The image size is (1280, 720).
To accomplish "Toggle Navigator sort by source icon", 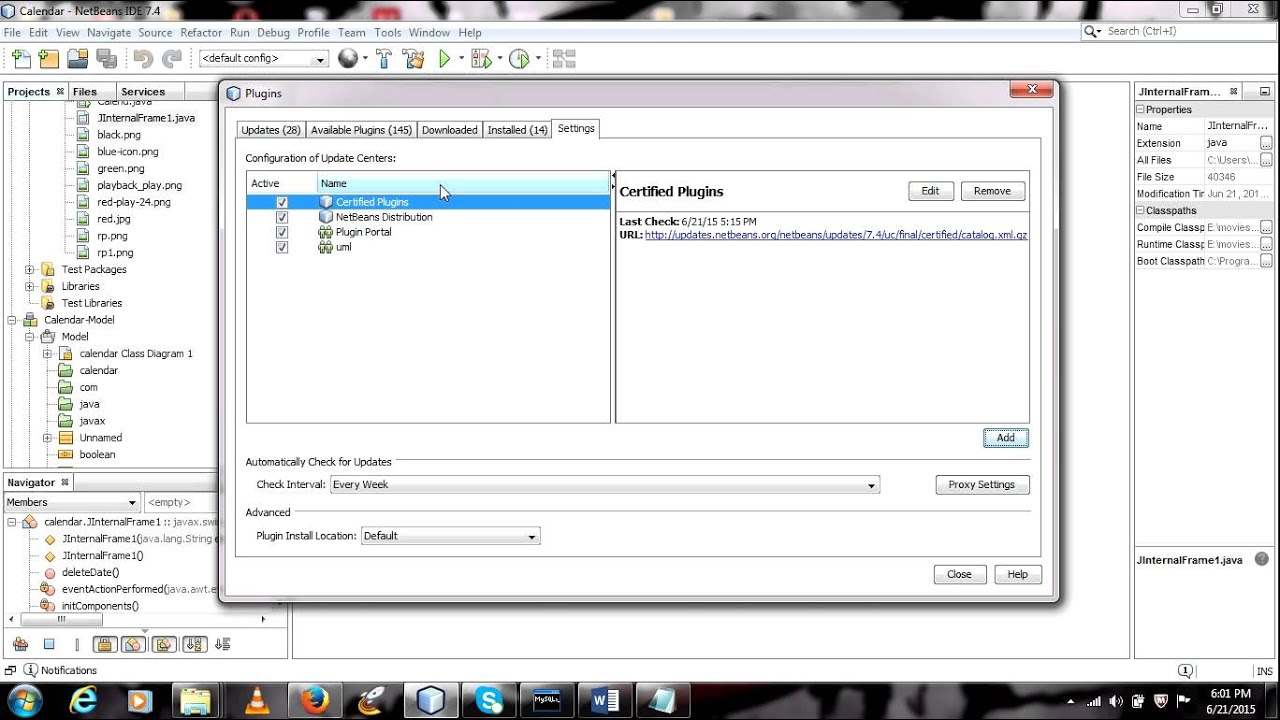I will (222, 644).
